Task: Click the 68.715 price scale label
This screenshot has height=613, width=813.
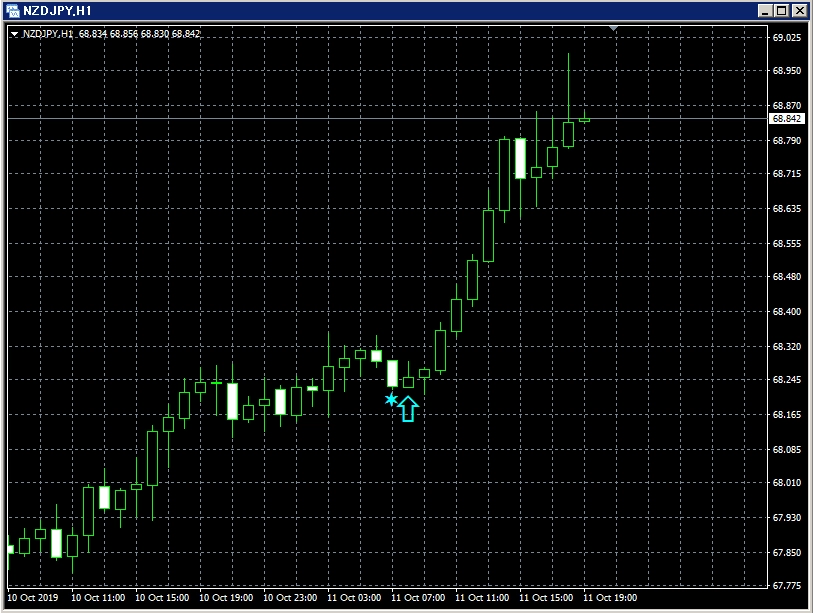Action: [787, 174]
